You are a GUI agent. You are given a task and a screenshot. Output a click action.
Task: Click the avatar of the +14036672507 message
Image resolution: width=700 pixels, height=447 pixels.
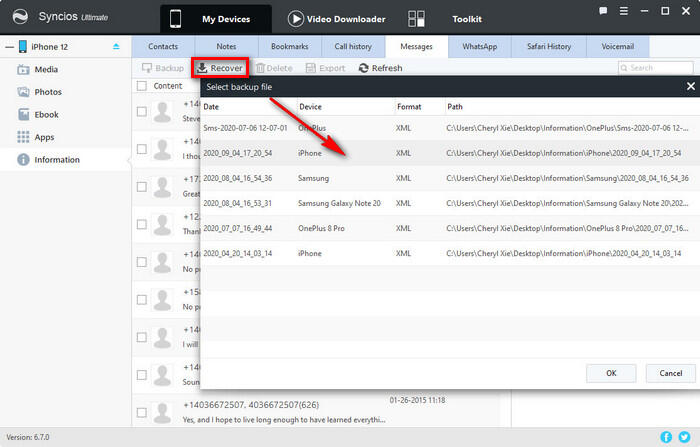tap(162, 412)
